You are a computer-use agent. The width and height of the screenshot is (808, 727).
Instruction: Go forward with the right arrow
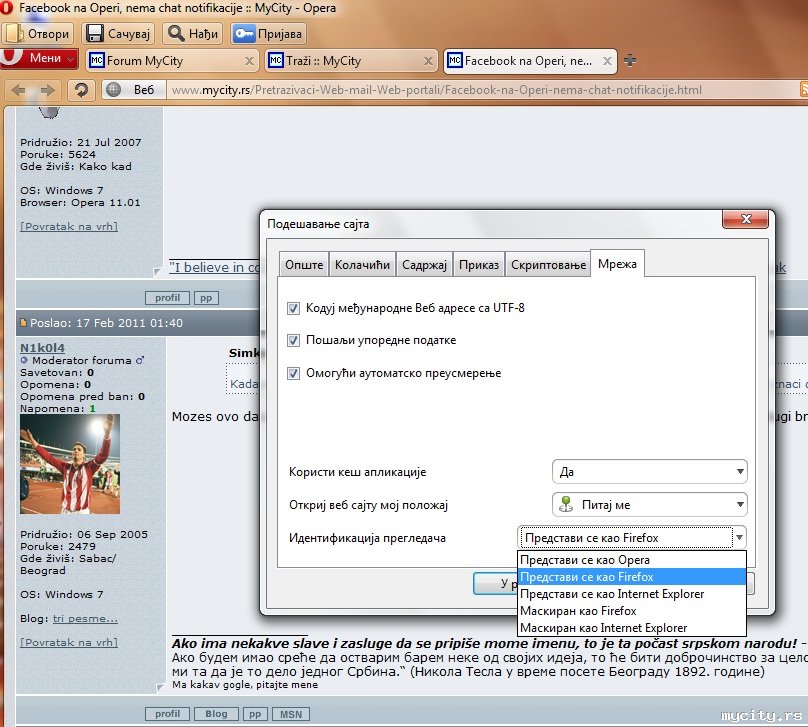pos(48,90)
